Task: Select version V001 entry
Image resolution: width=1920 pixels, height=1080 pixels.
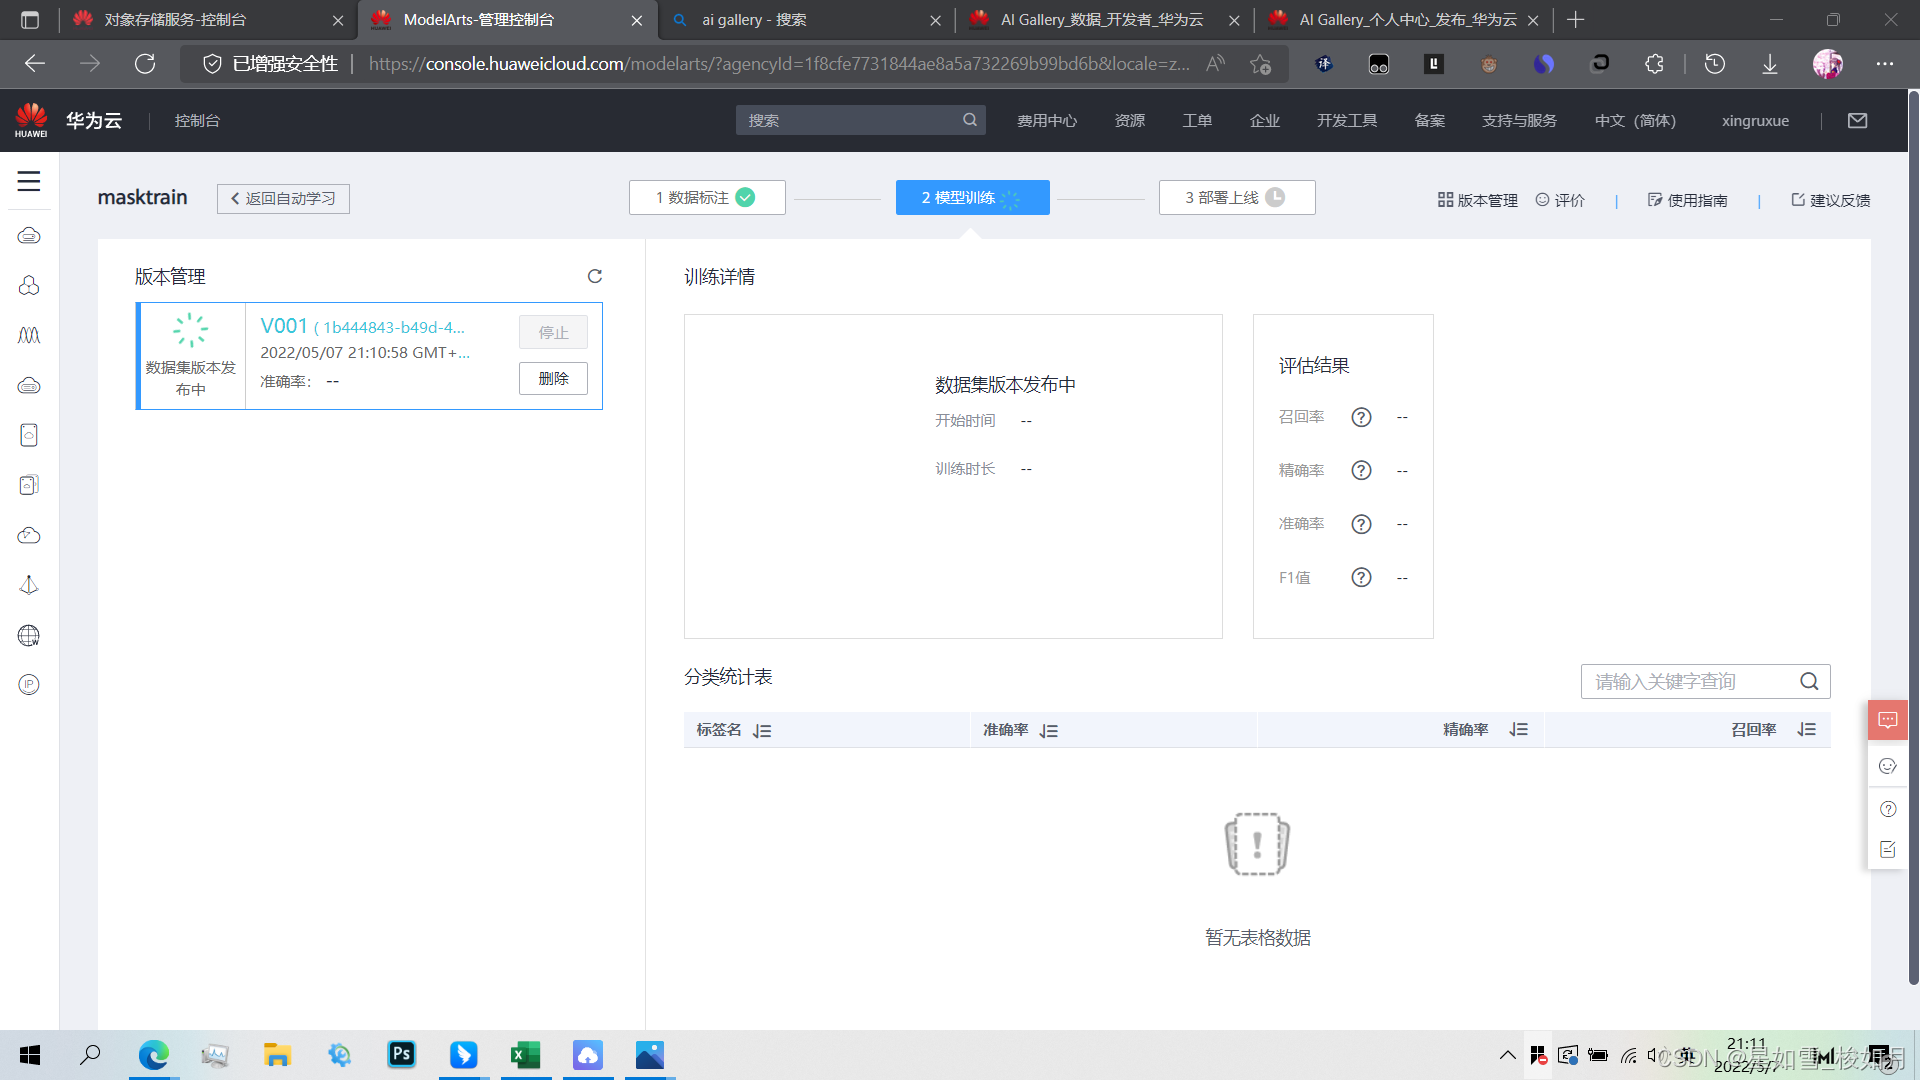Action: [369, 356]
